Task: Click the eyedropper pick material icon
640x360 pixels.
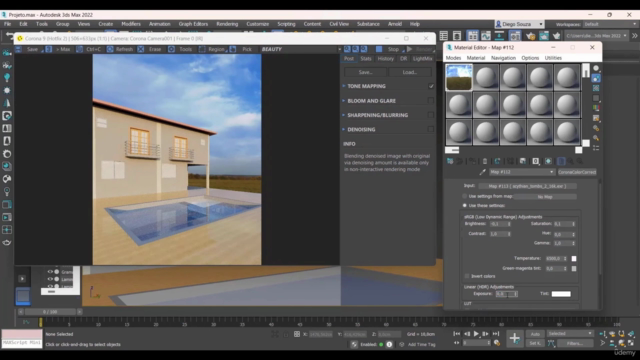Action: (x=482, y=172)
